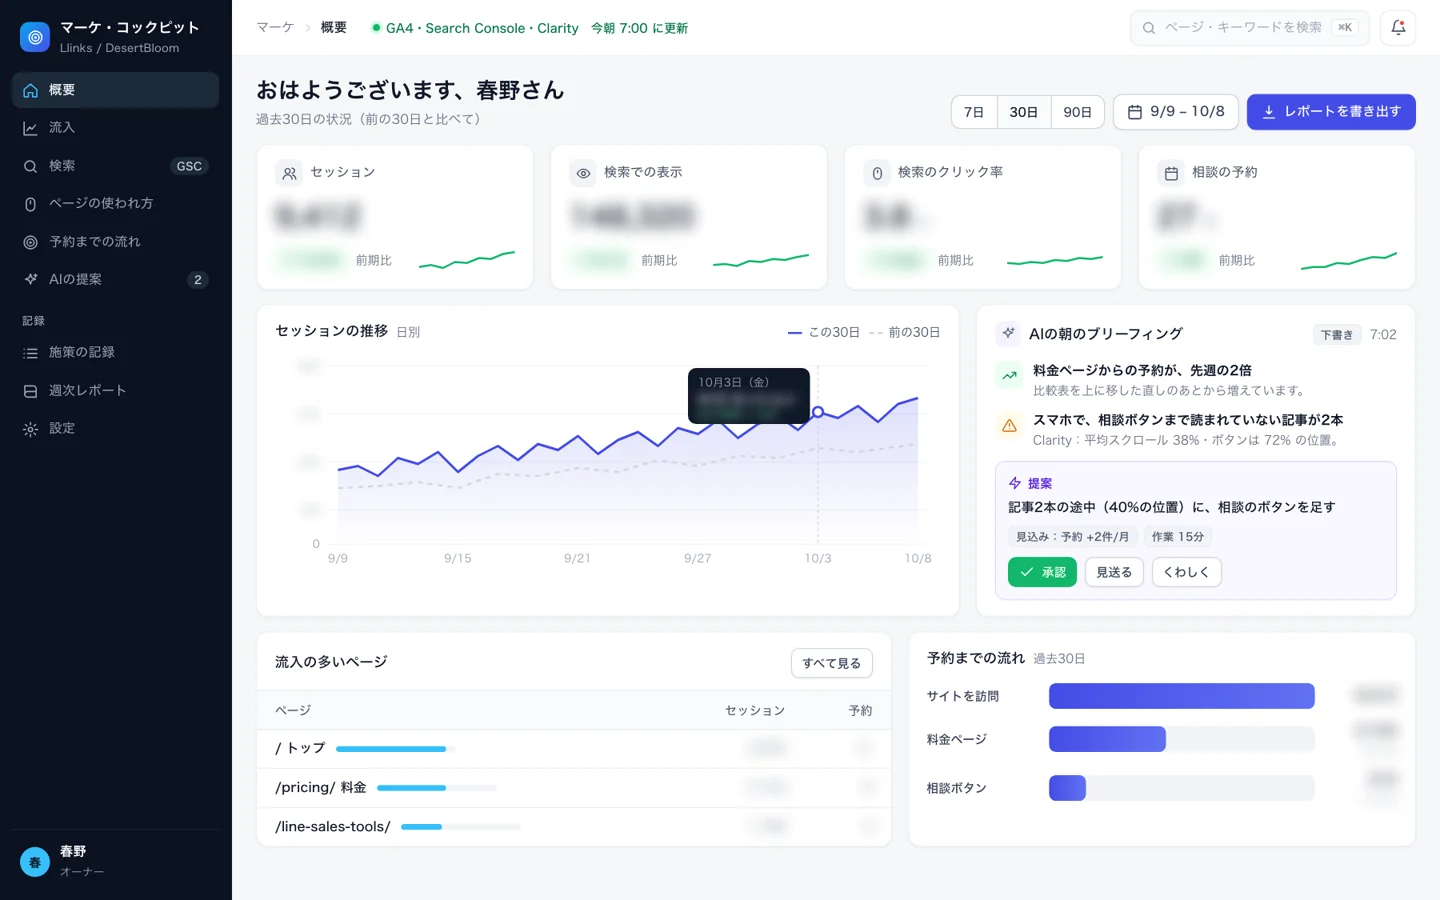Select the 7日 range
Viewport: 1440px width, 900px height.
974,112
